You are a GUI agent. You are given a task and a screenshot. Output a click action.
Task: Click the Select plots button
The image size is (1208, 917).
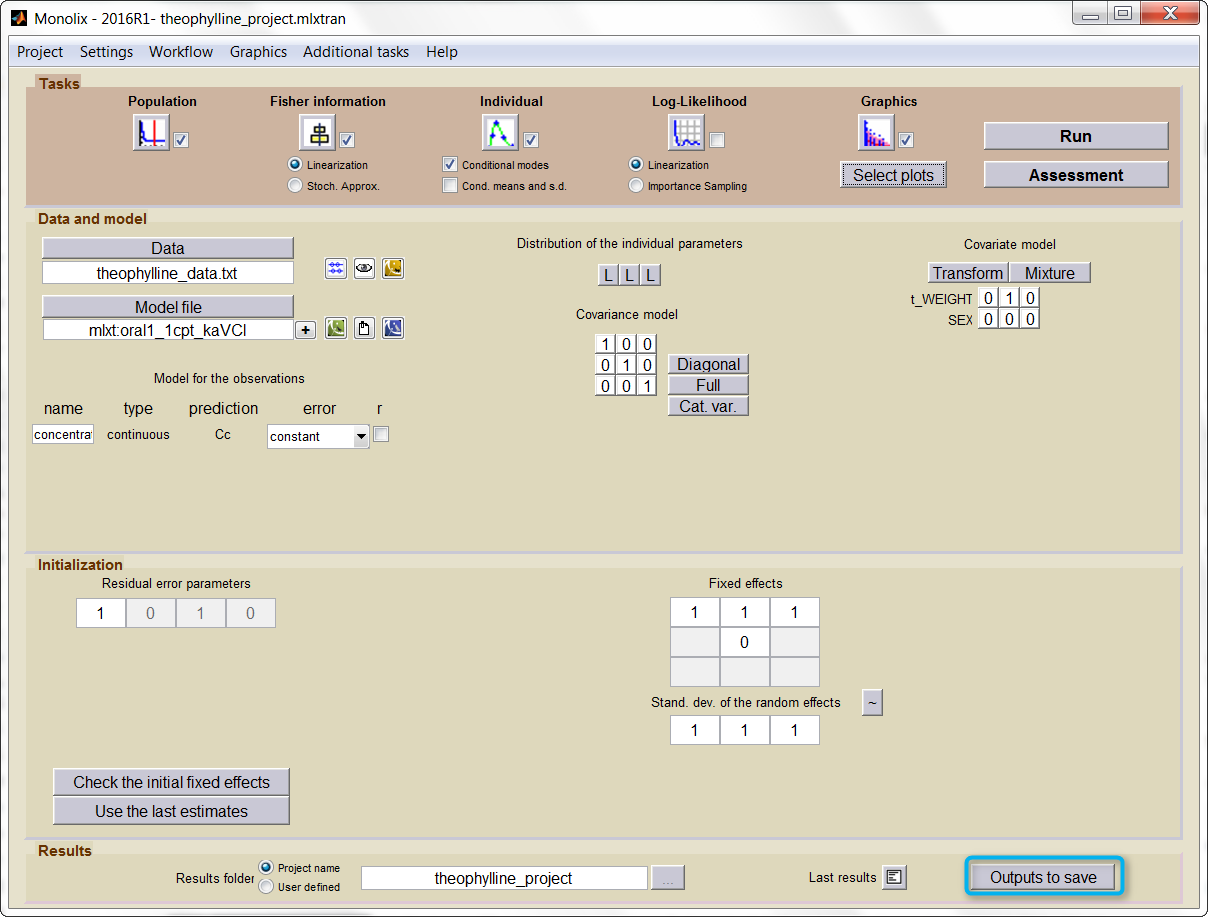click(x=893, y=175)
